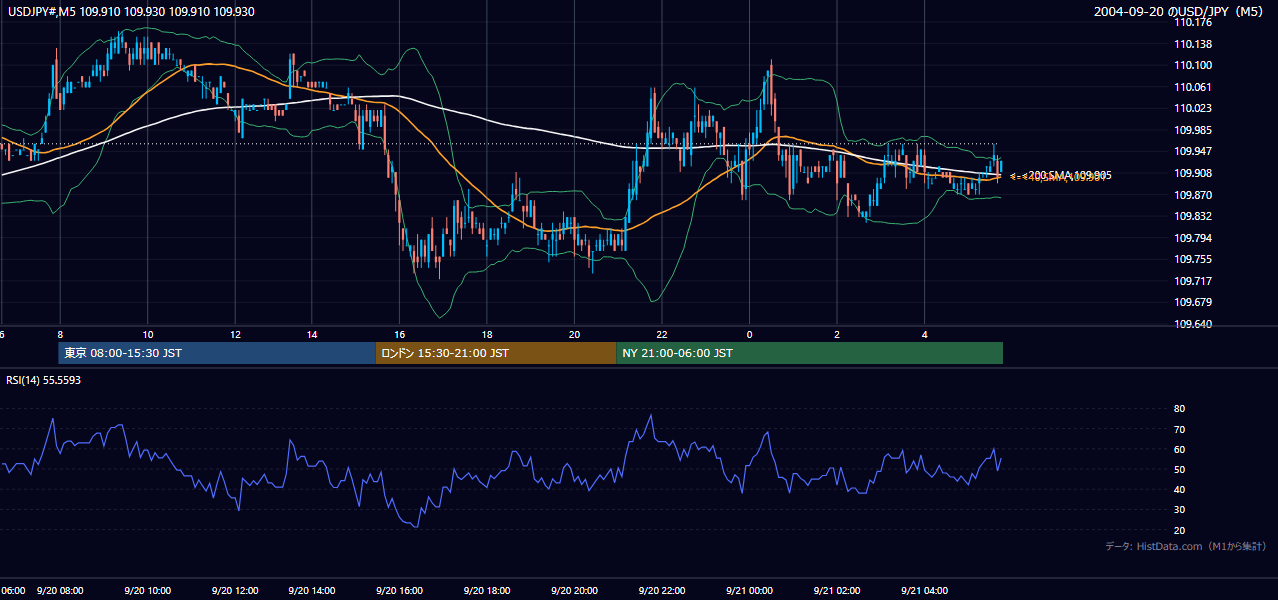Screen dimensions: 1278x600
Task: Click hour label 18 under the price chart
Action: (487, 333)
